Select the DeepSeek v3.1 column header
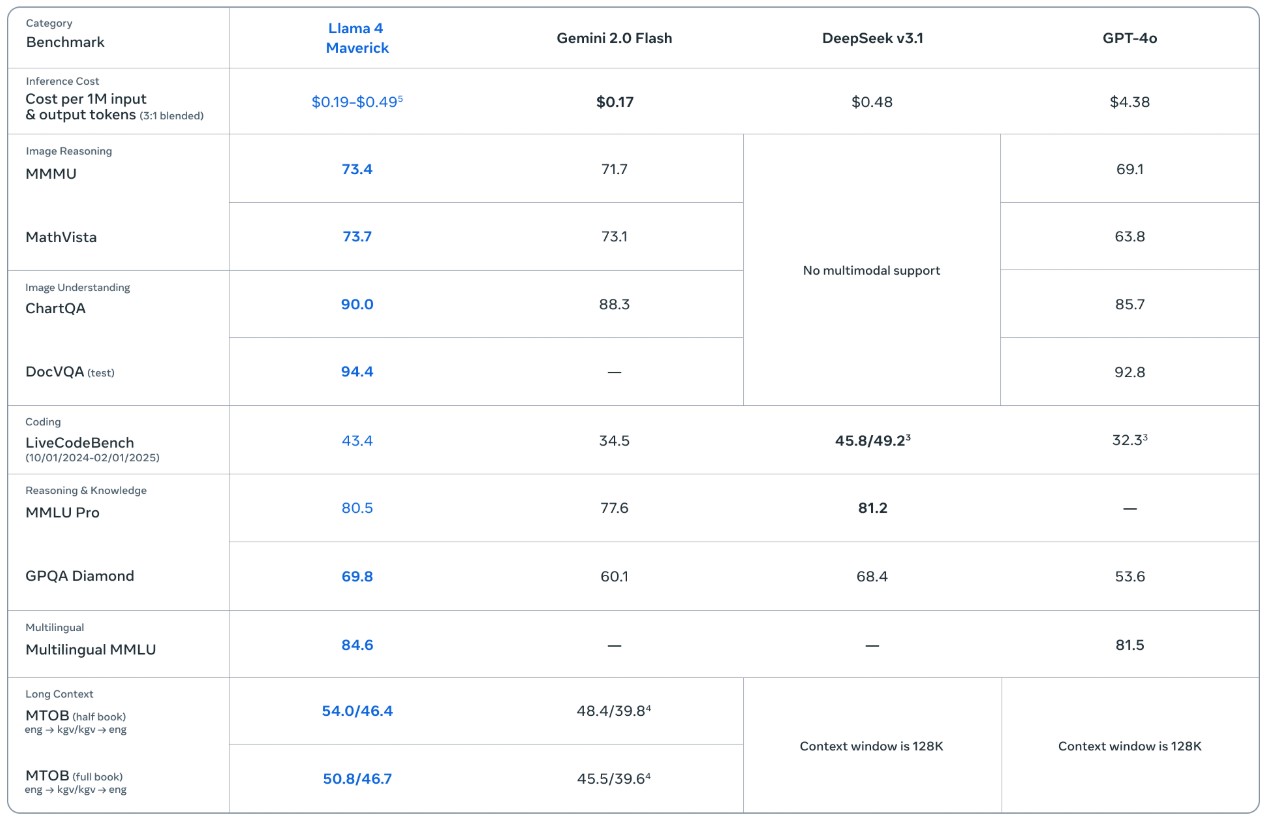The image size is (1267, 823). point(870,37)
